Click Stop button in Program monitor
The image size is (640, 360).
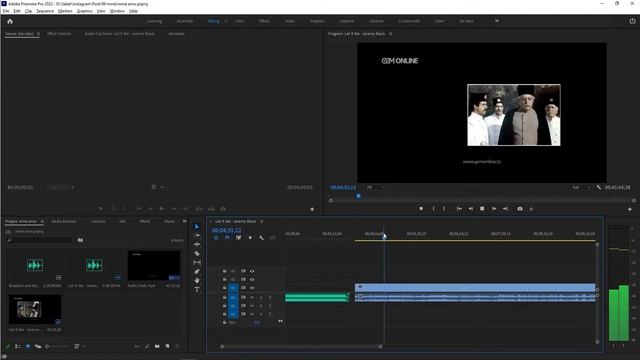coord(482,209)
